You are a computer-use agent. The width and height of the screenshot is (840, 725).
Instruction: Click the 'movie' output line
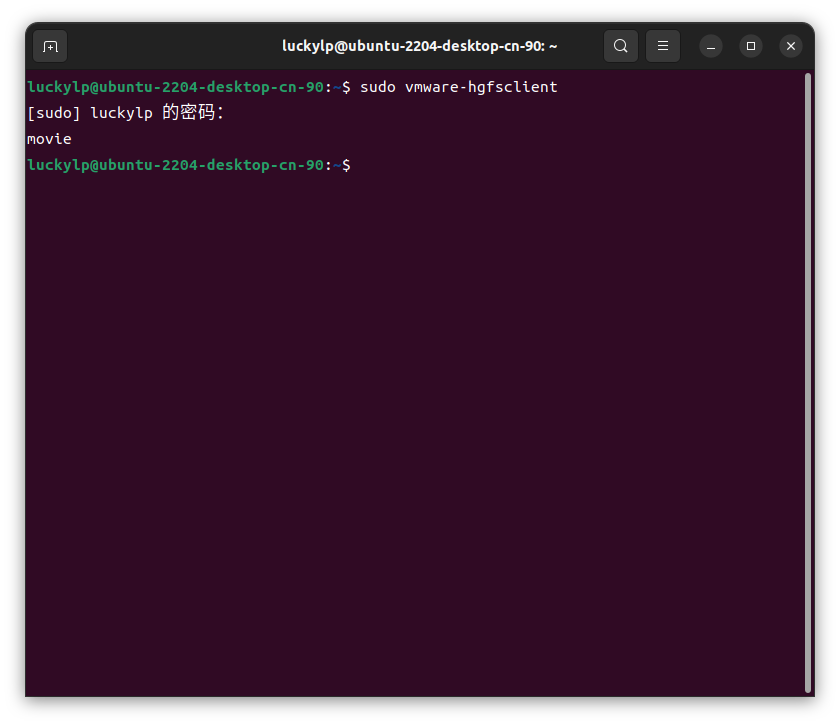coord(49,139)
